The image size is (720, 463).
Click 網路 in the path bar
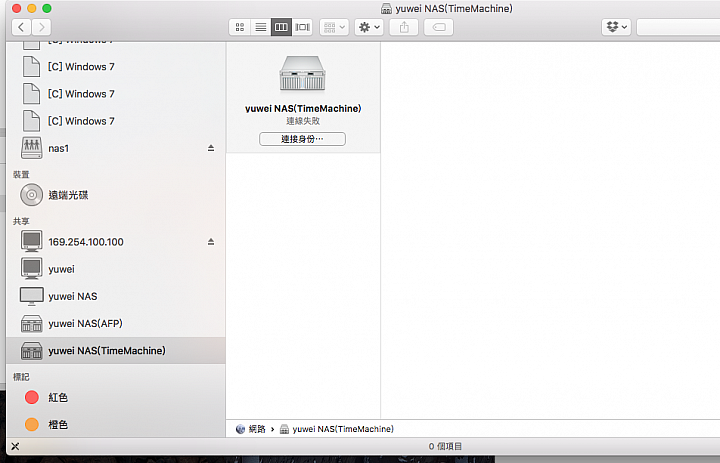click(251, 429)
